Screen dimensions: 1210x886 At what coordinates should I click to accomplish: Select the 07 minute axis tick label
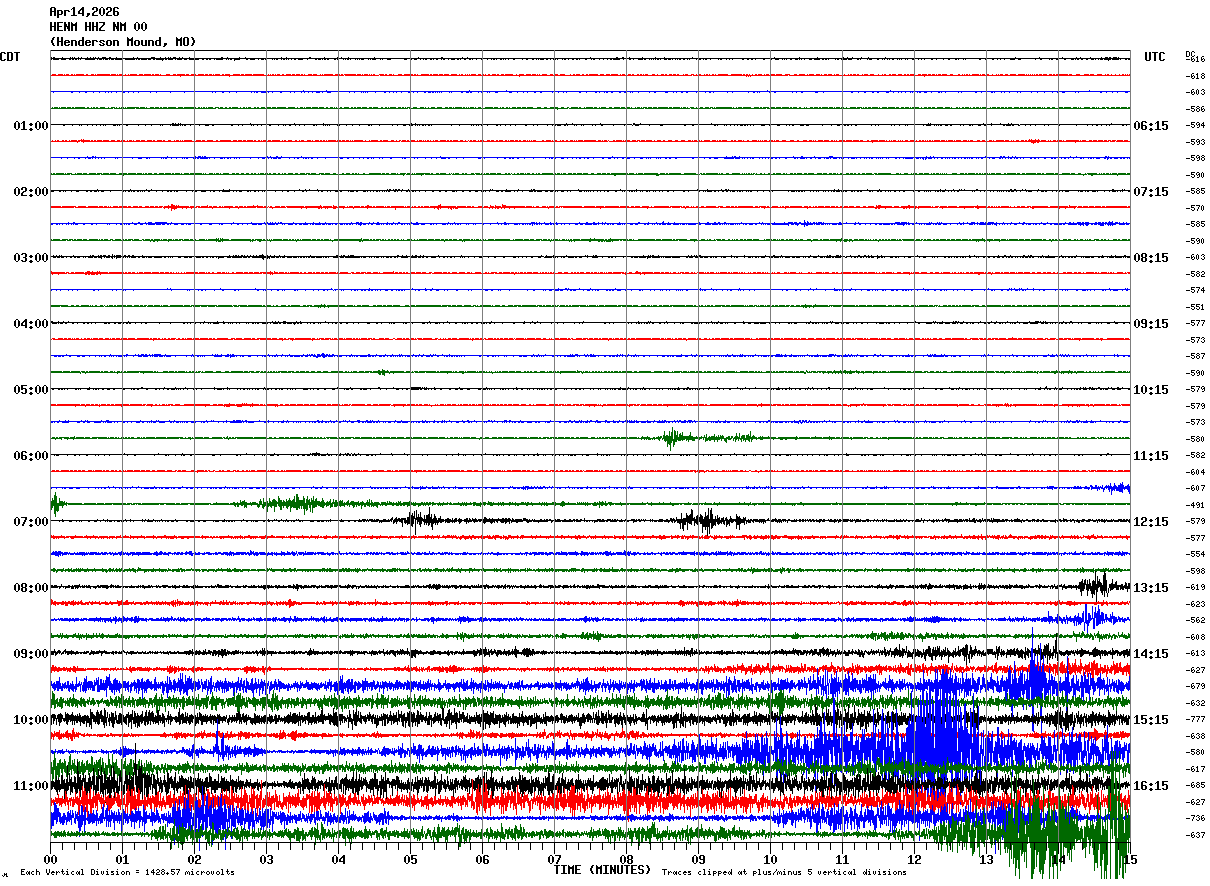pyautogui.click(x=554, y=860)
